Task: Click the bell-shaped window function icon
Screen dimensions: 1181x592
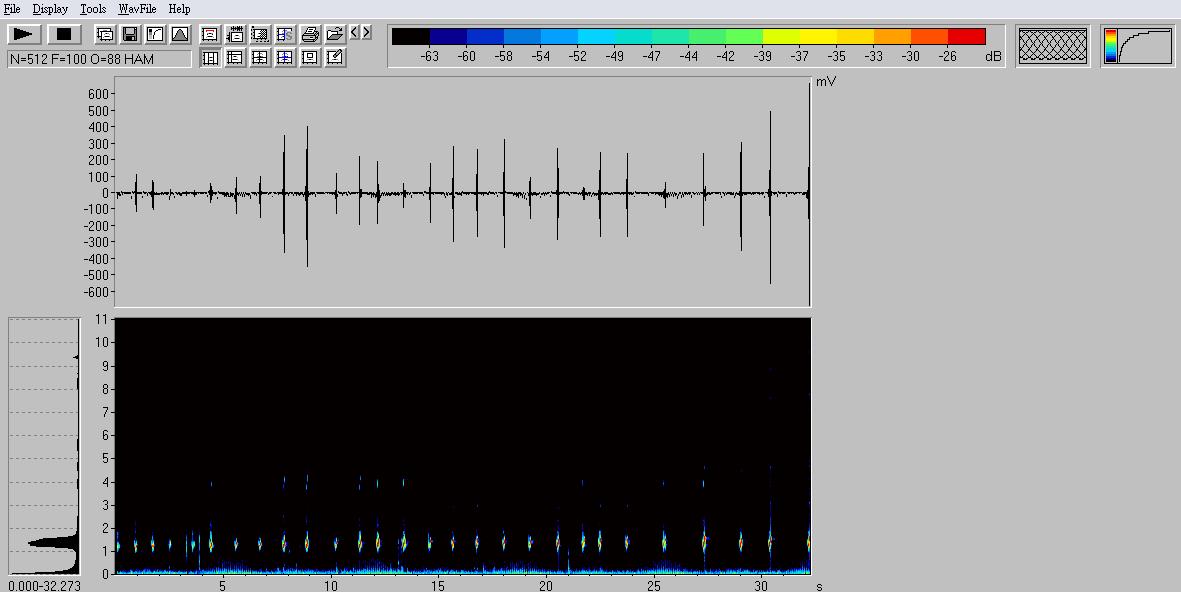Action: [x=180, y=34]
